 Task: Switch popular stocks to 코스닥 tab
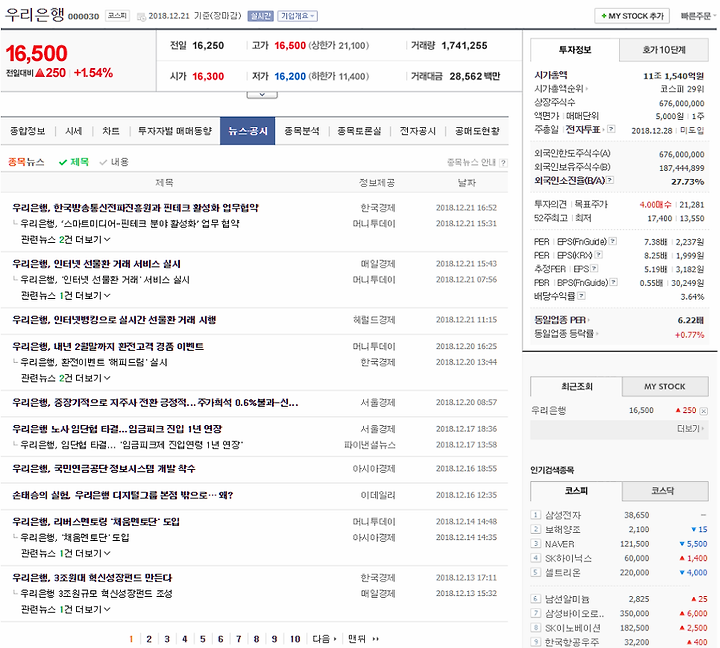click(664, 491)
